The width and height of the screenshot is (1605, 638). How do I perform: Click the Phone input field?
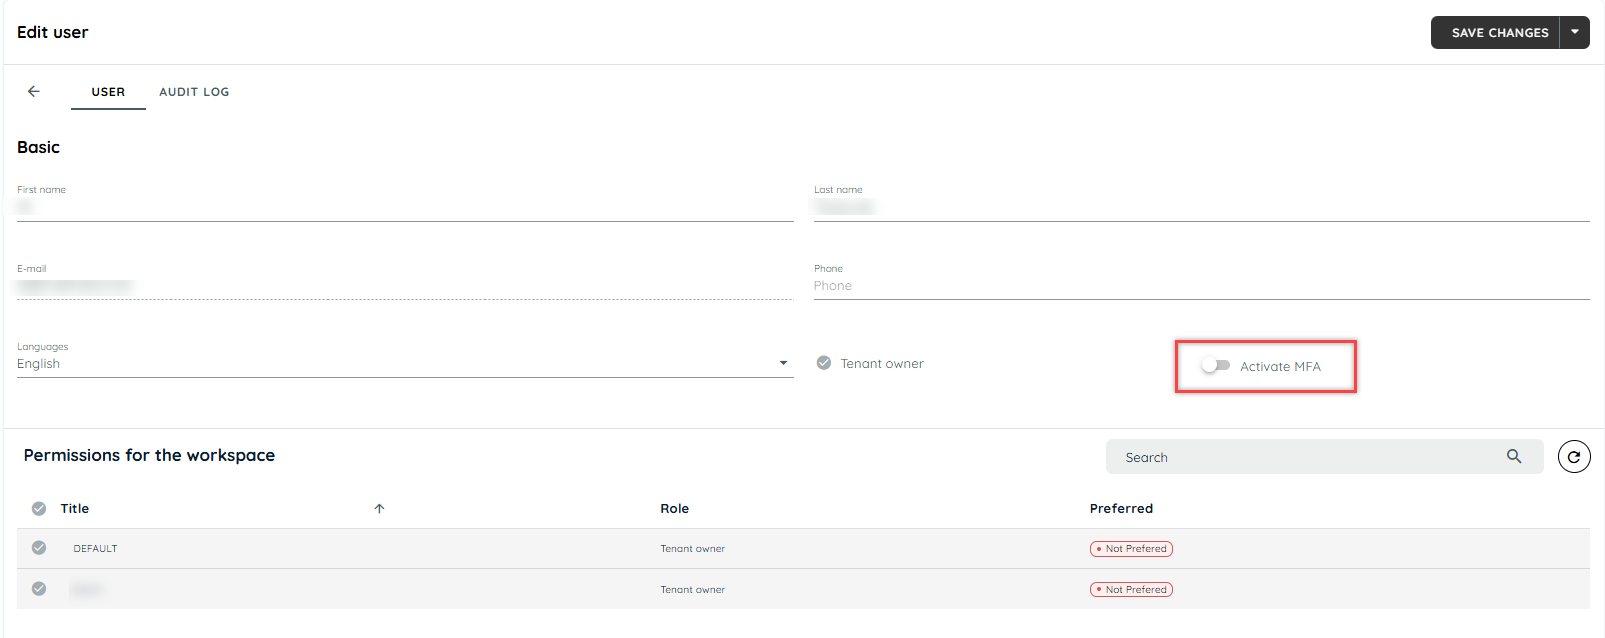click(x=1202, y=286)
